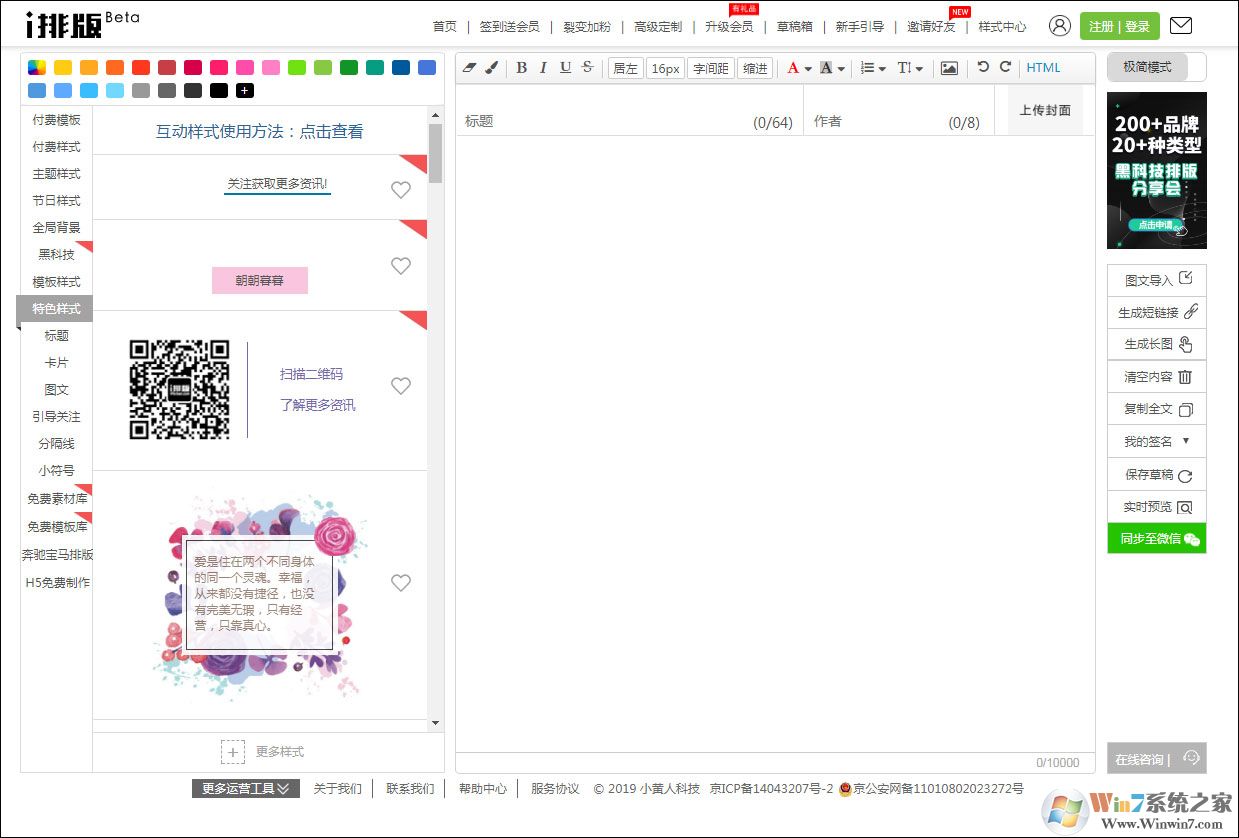This screenshot has width=1239, height=838.
Task: Open the user profile avatar icon
Action: 1060,26
